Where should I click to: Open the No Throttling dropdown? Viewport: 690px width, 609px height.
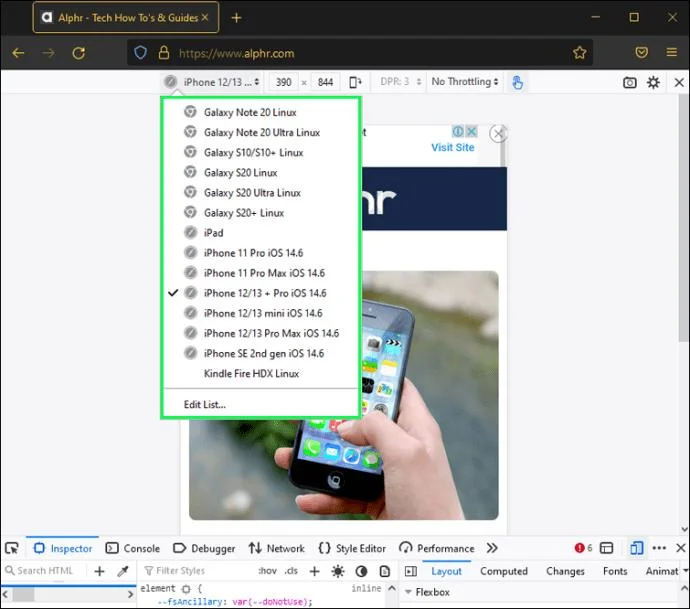pos(465,82)
